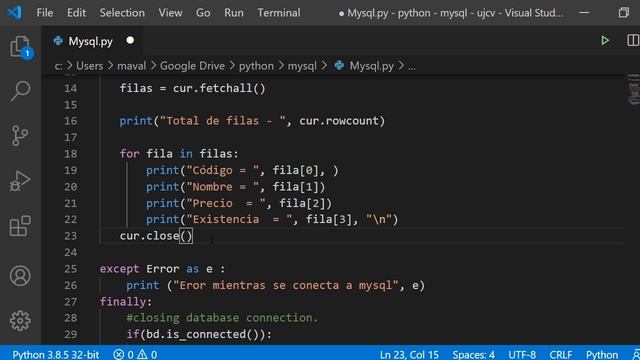Viewport: 640px width, 360px height.
Task: Select the Mysql.py editor tab
Action: [92, 41]
